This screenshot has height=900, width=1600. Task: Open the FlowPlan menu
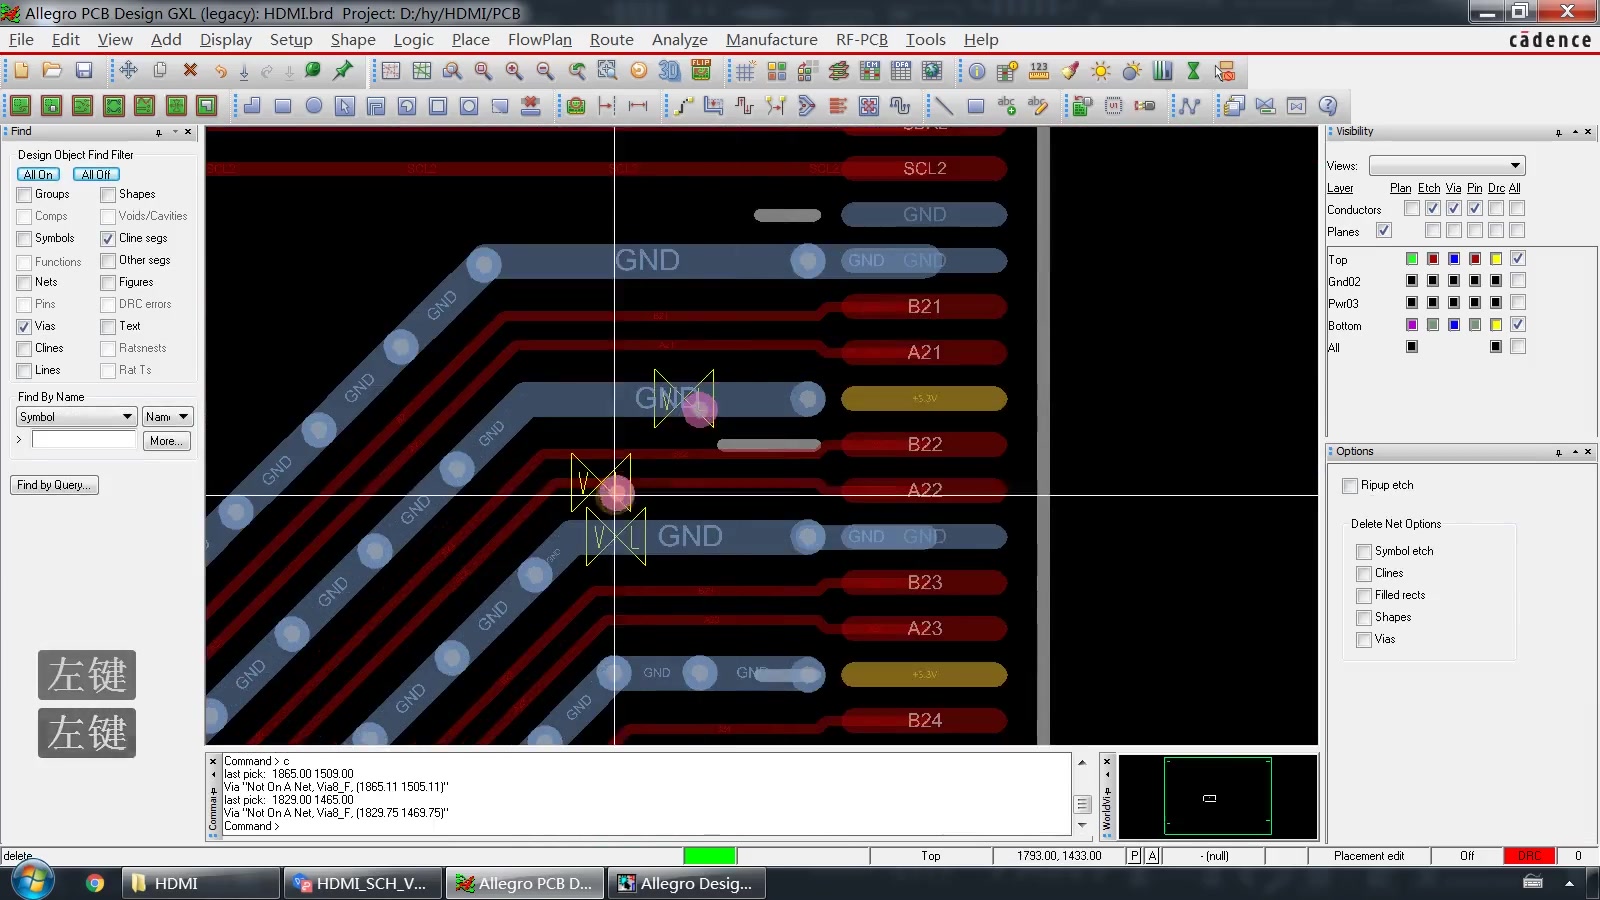(x=540, y=39)
